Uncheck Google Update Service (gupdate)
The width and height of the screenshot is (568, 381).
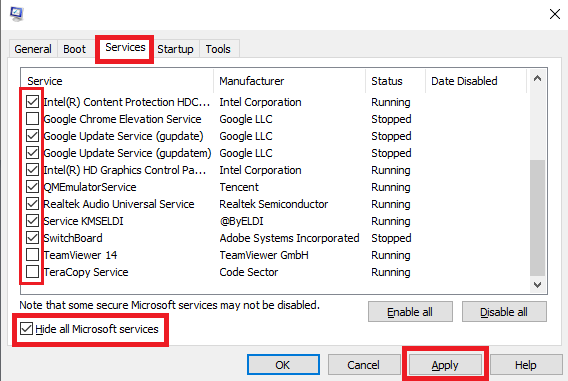[x=33, y=136]
